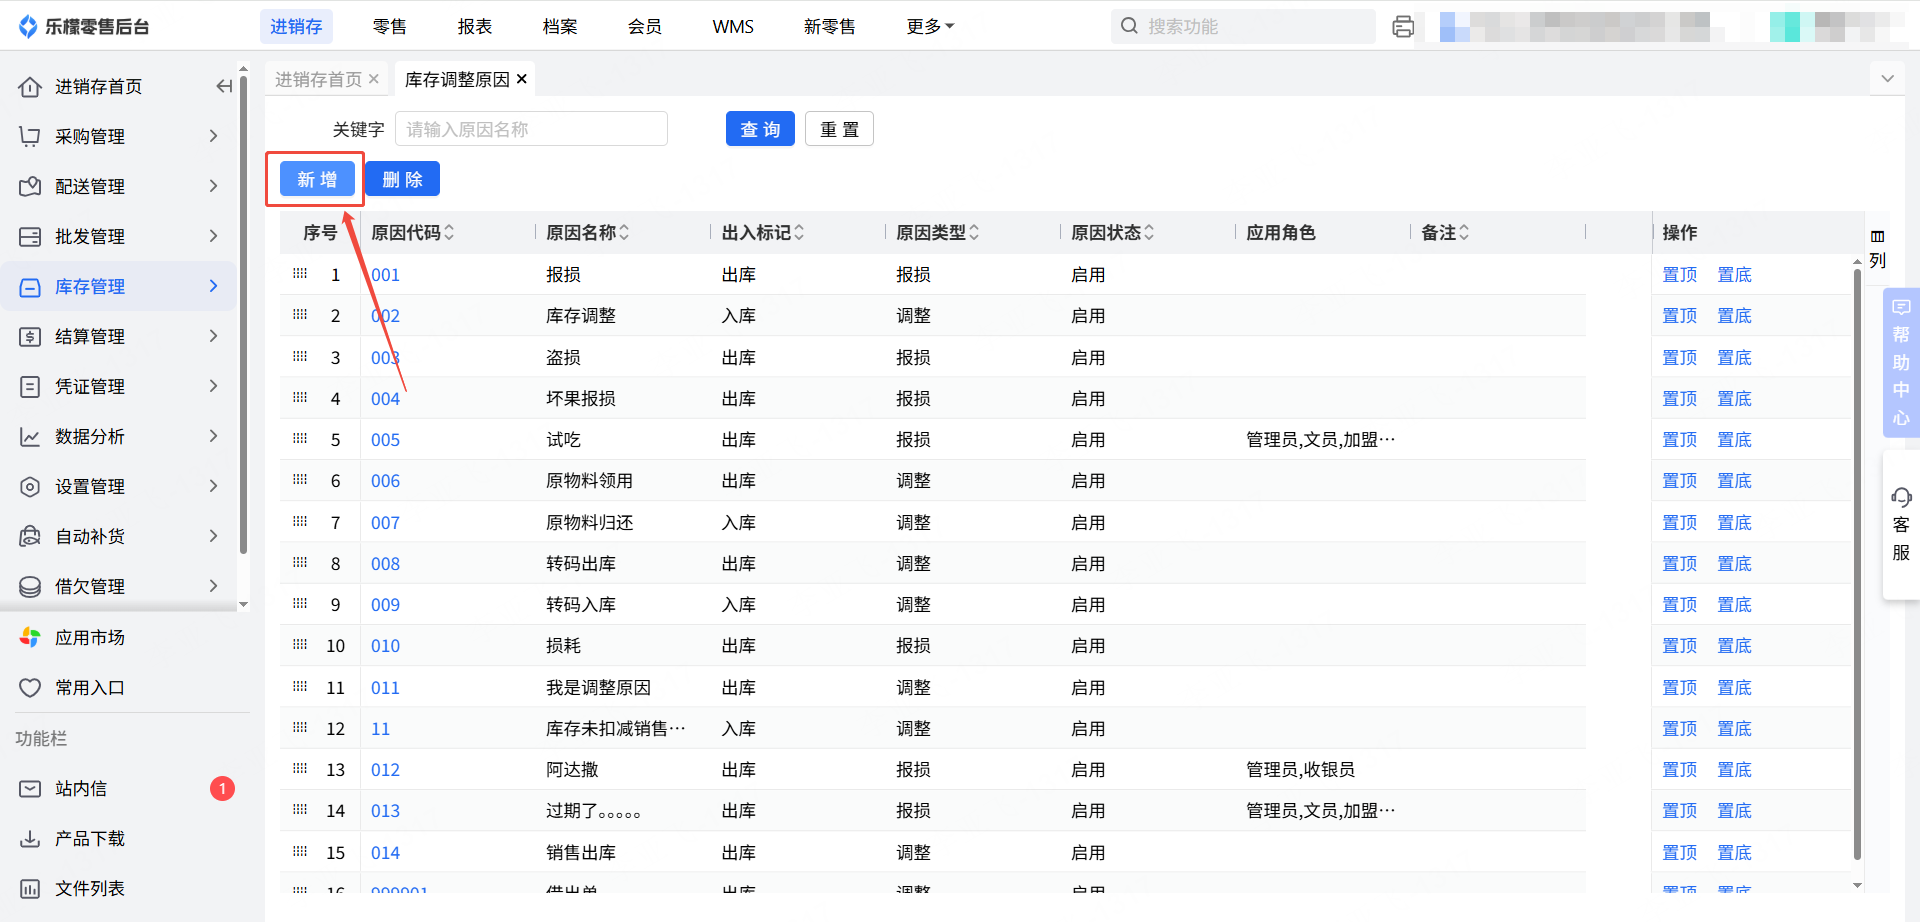Sort by 原因代码 column
Viewport: 1920px width, 922px height.
coord(449,233)
